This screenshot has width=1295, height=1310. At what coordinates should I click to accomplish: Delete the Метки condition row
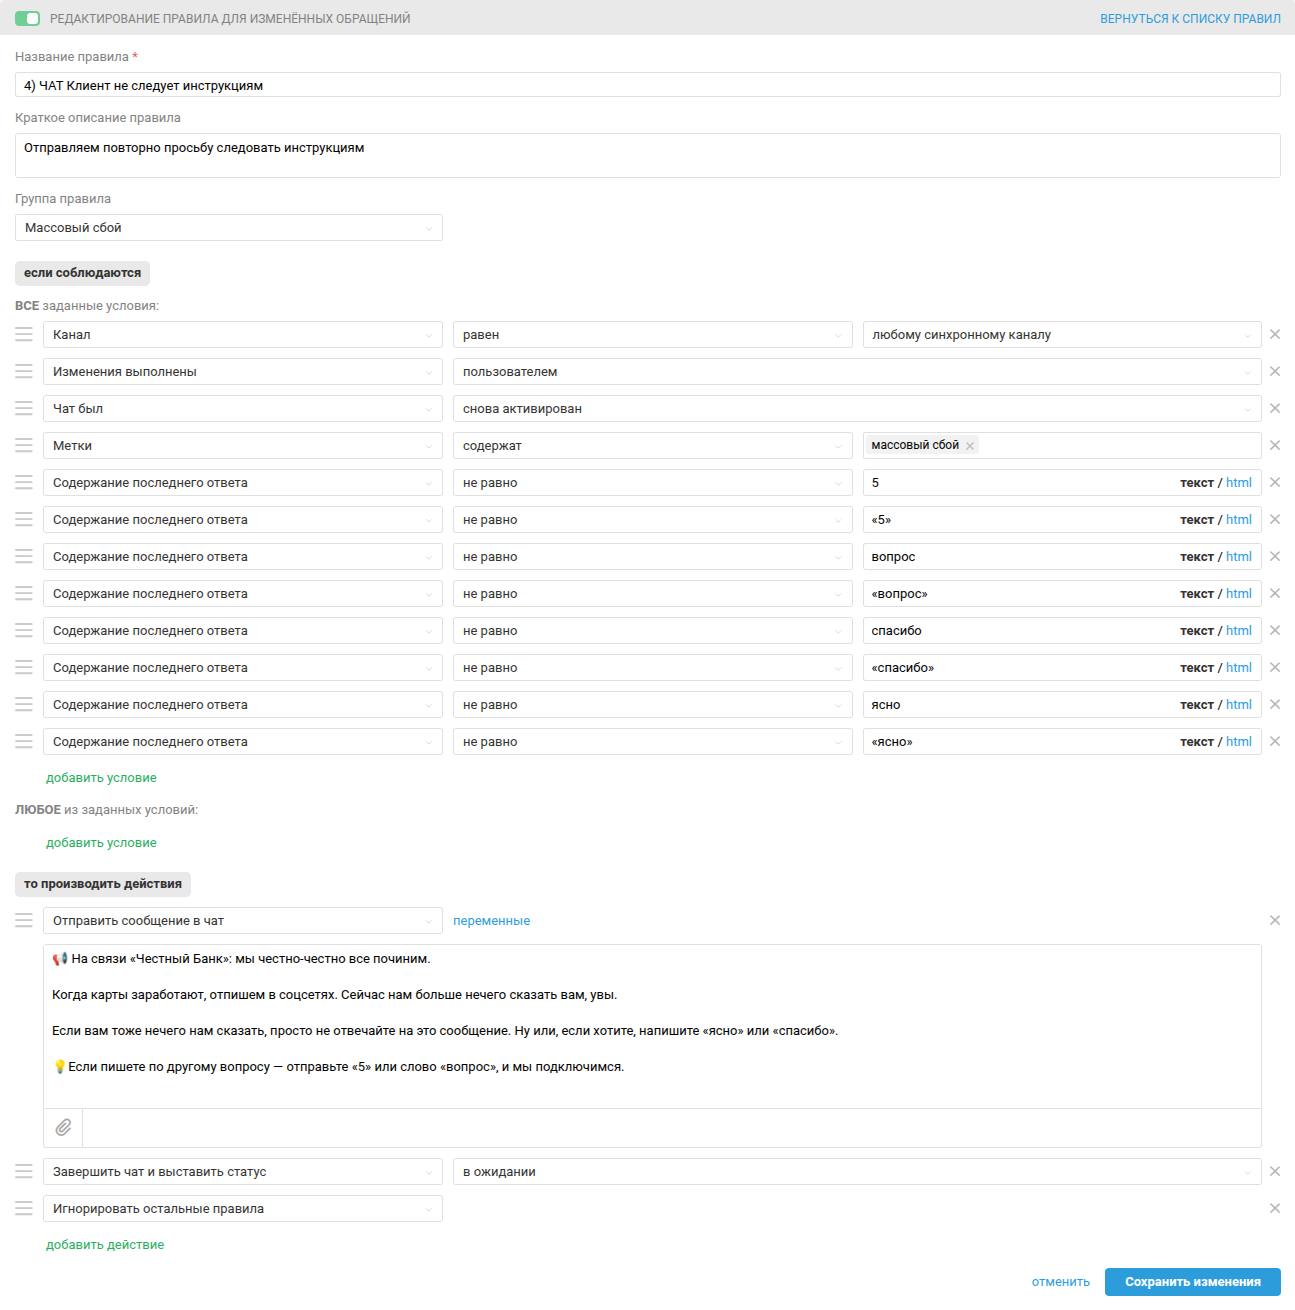click(1275, 446)
